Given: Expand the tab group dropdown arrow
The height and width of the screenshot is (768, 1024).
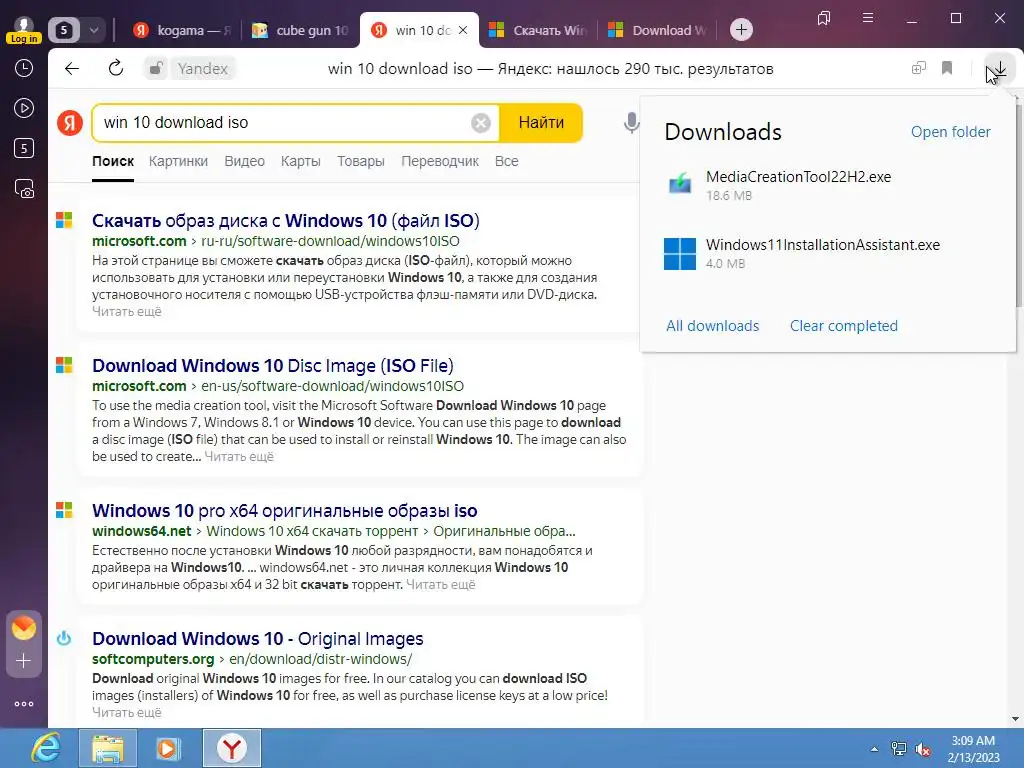Looking at the screenshot, I should click(x=93, y=30).
